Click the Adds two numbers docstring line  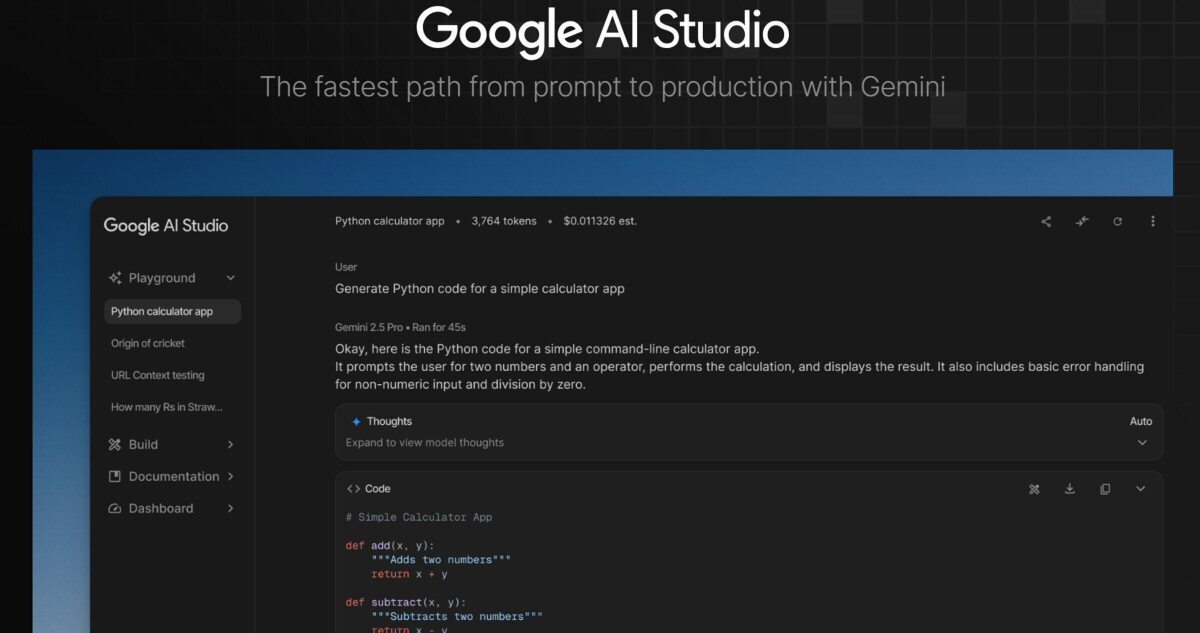[x=441, y=560]
